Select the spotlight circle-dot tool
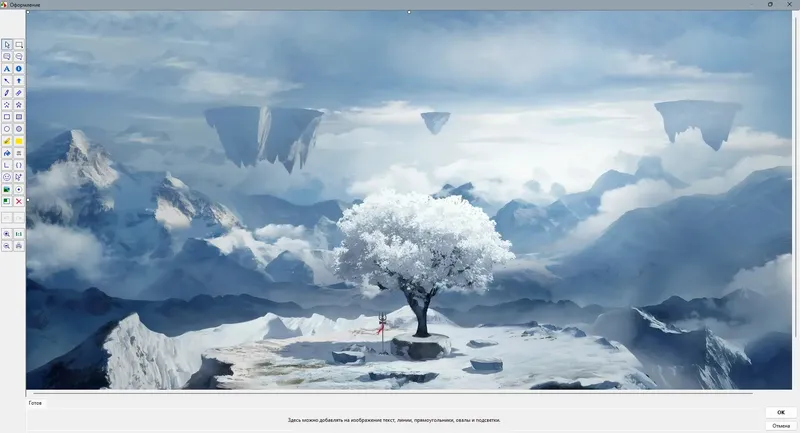Image resolution: width=800 pixels, height=433 pixels. [19, 189]
